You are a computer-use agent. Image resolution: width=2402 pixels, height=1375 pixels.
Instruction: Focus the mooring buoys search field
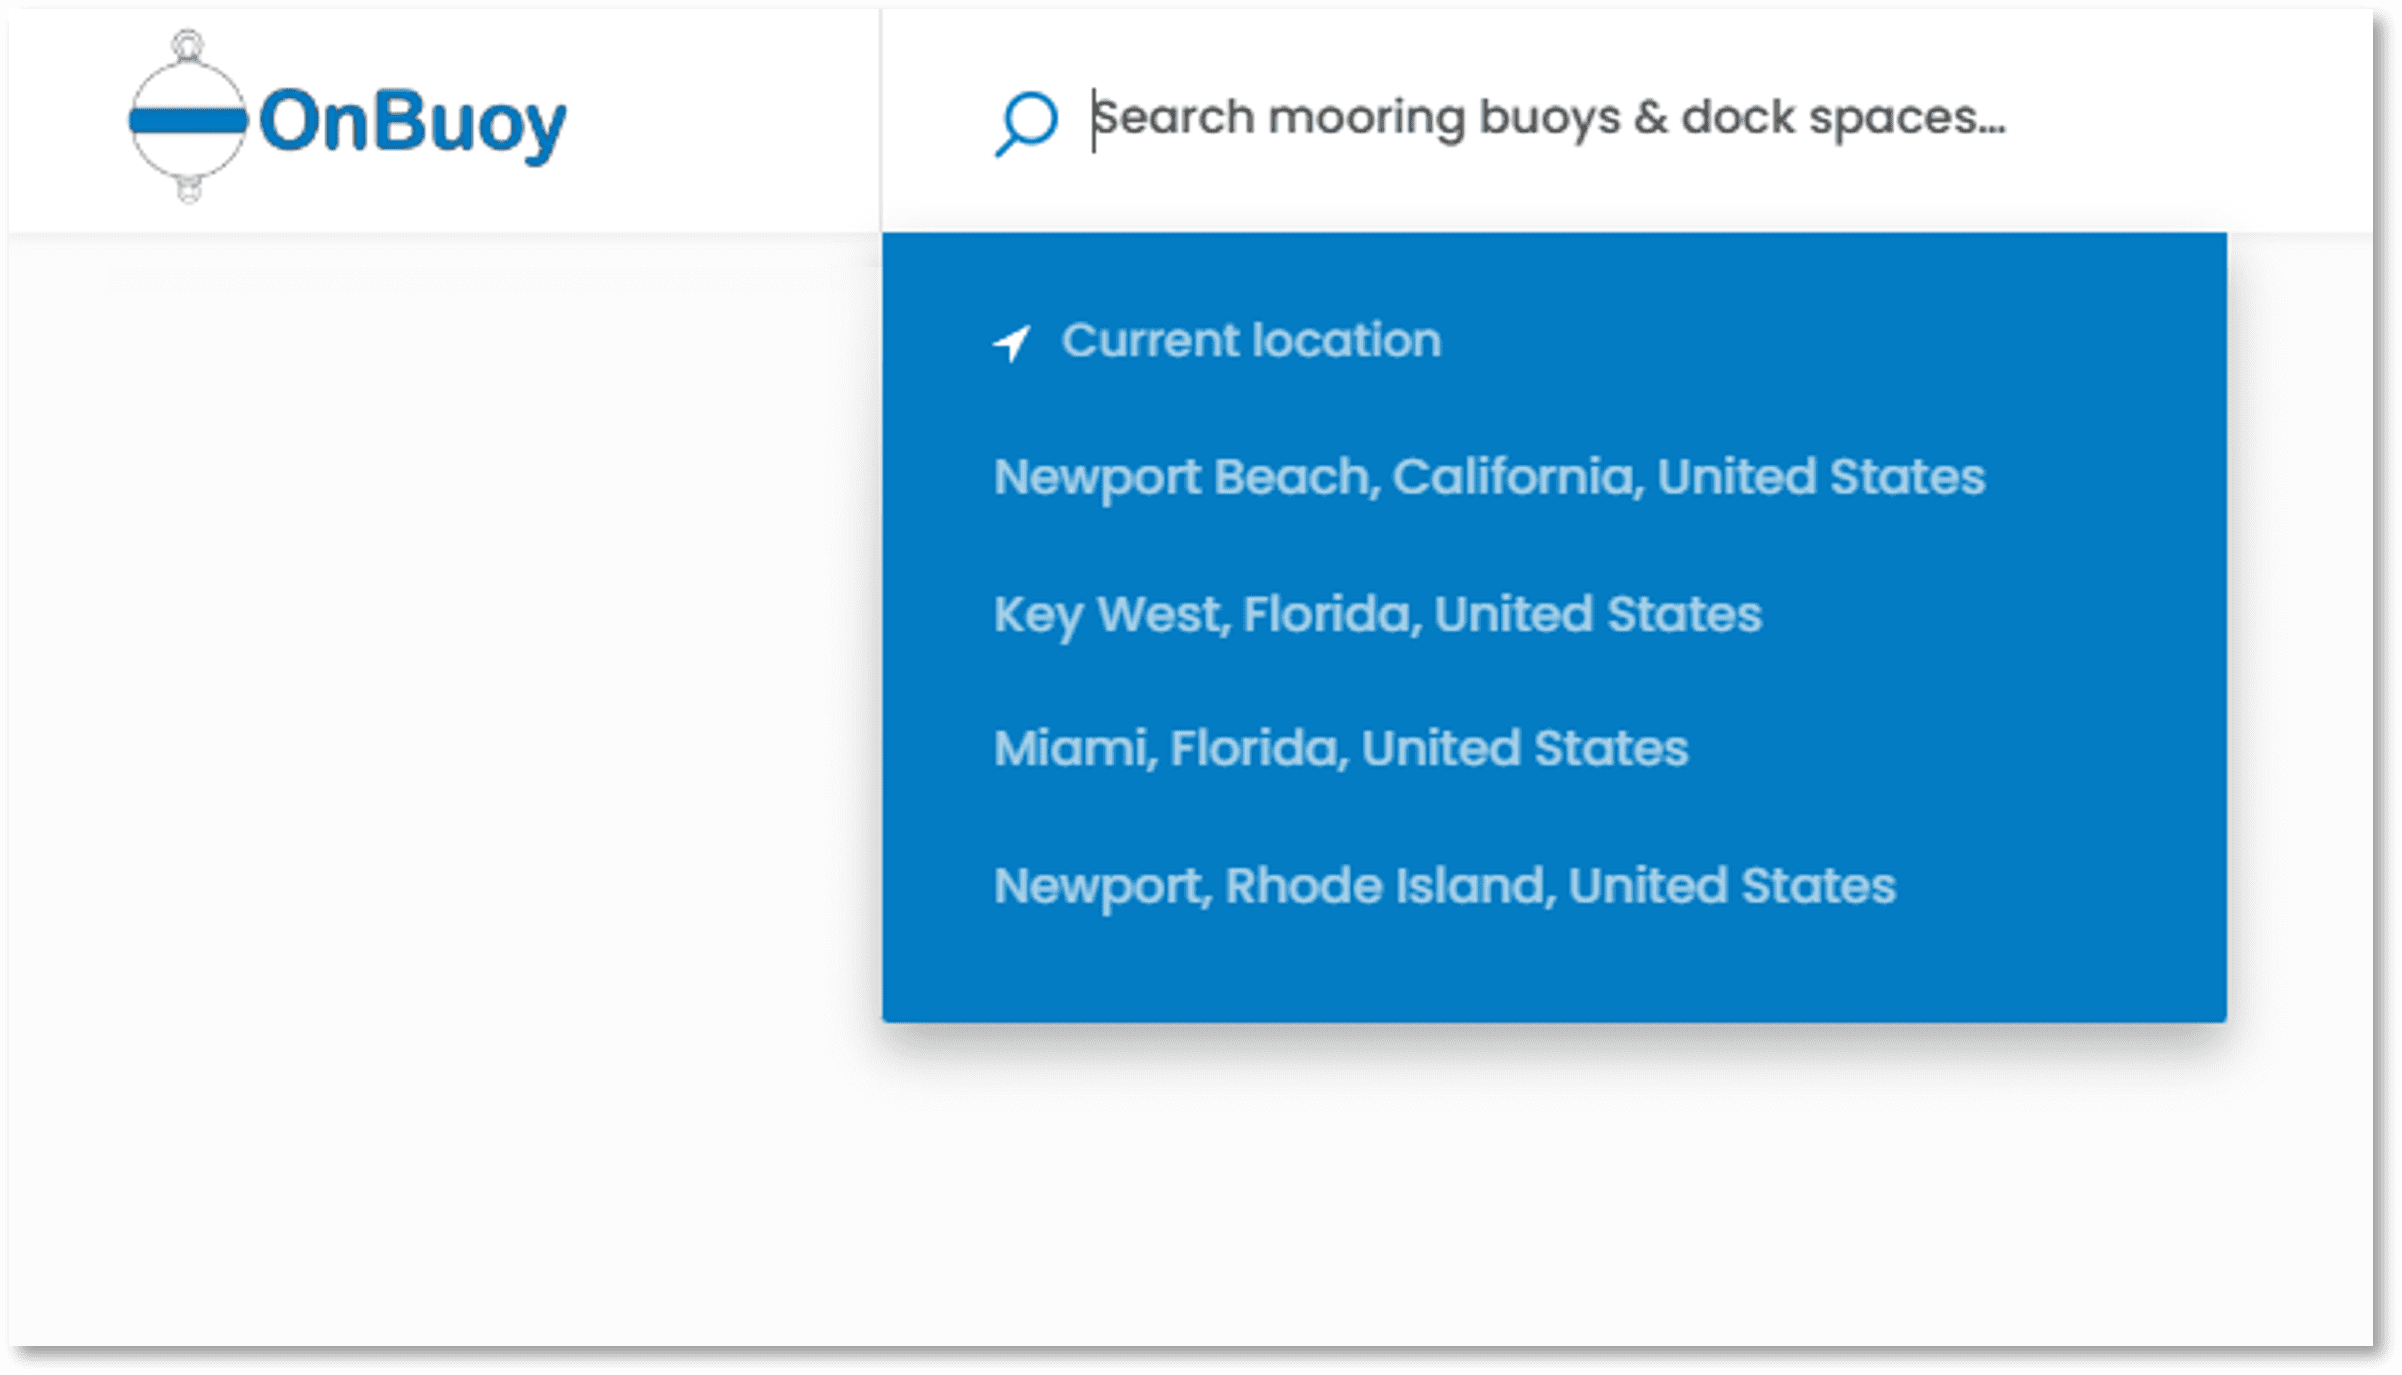tap(1548, 118)
